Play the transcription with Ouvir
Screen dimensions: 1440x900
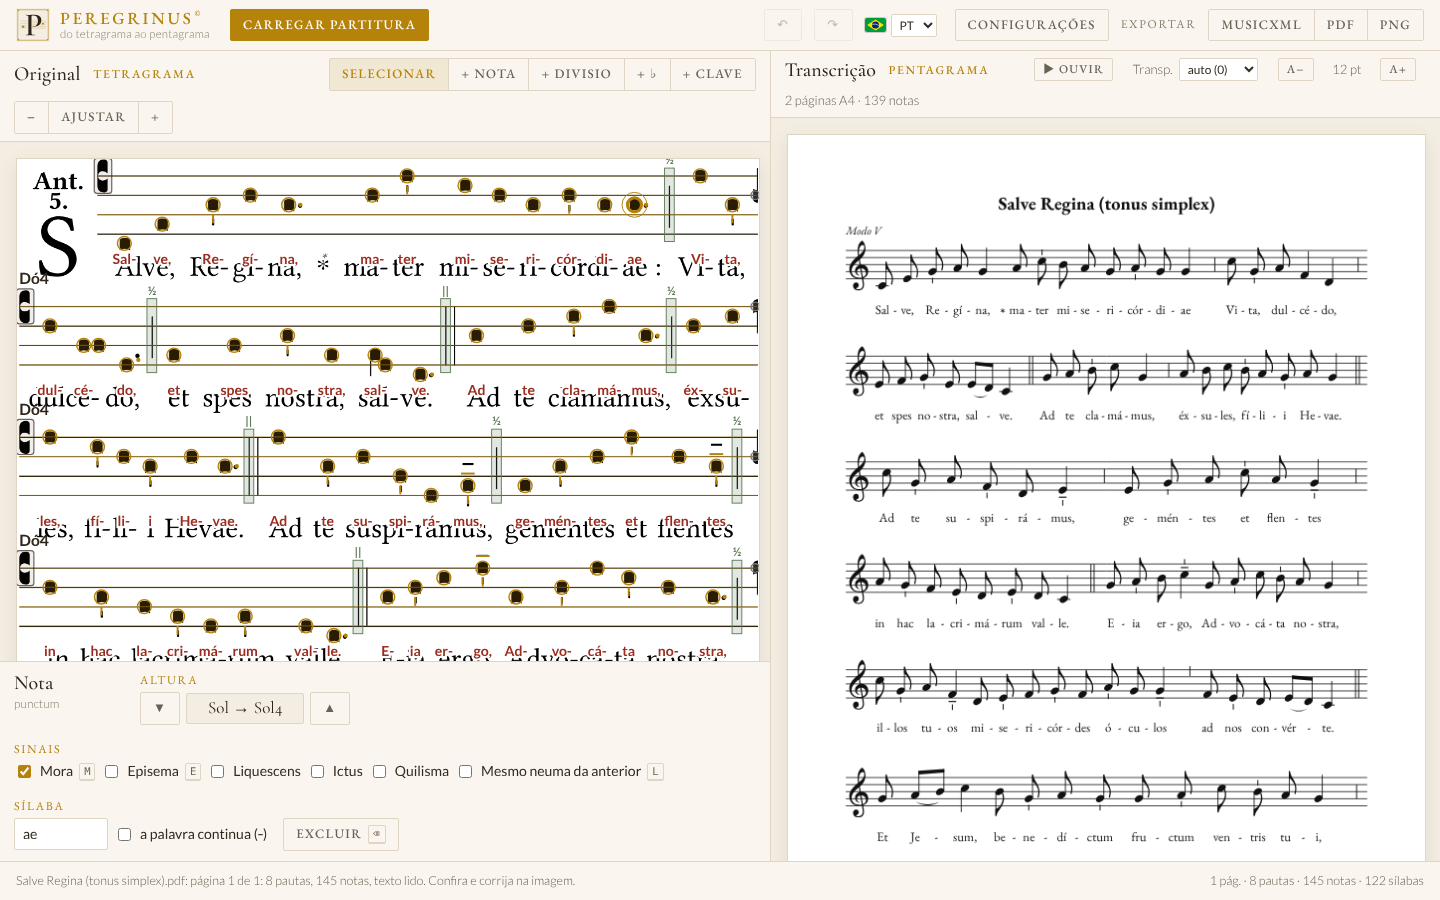(x=1073, y=69)
